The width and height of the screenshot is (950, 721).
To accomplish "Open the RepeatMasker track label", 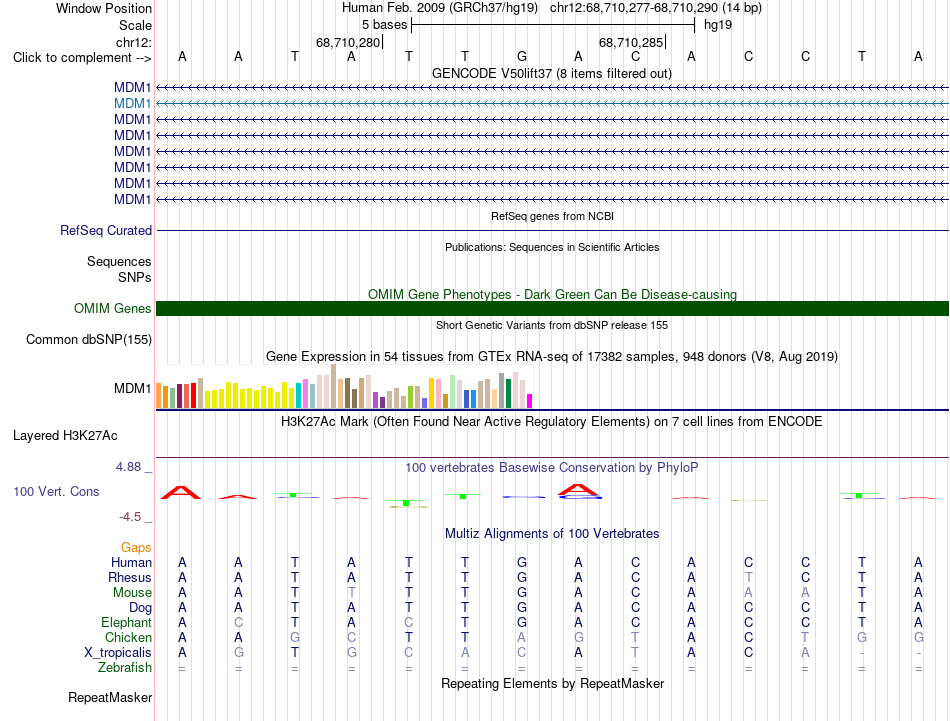I will 110,697.
